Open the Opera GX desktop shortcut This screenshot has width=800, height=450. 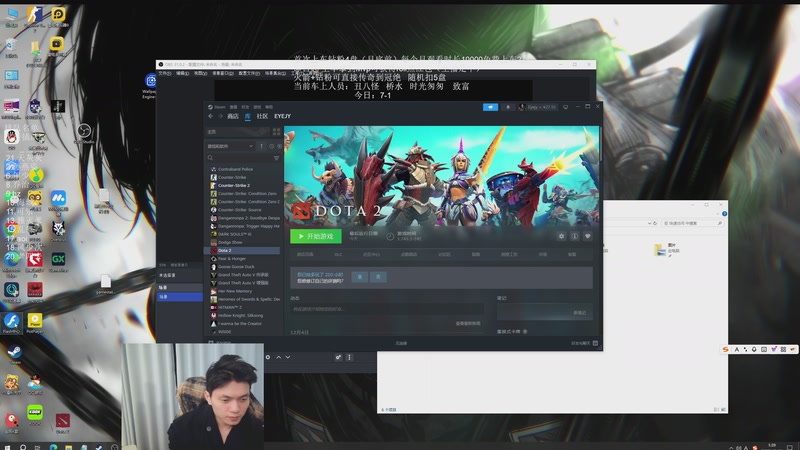pos(58,261)
